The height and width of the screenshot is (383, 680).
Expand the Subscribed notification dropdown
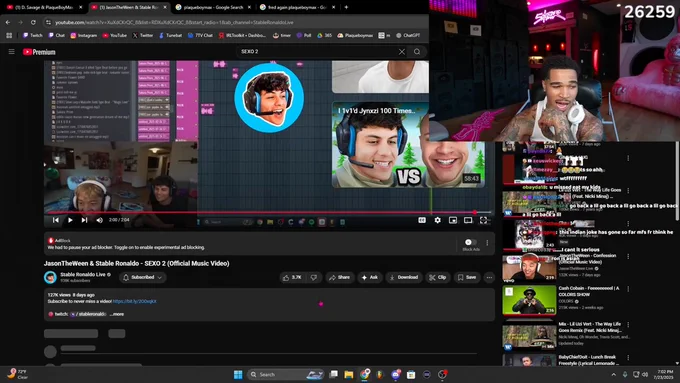142,277
